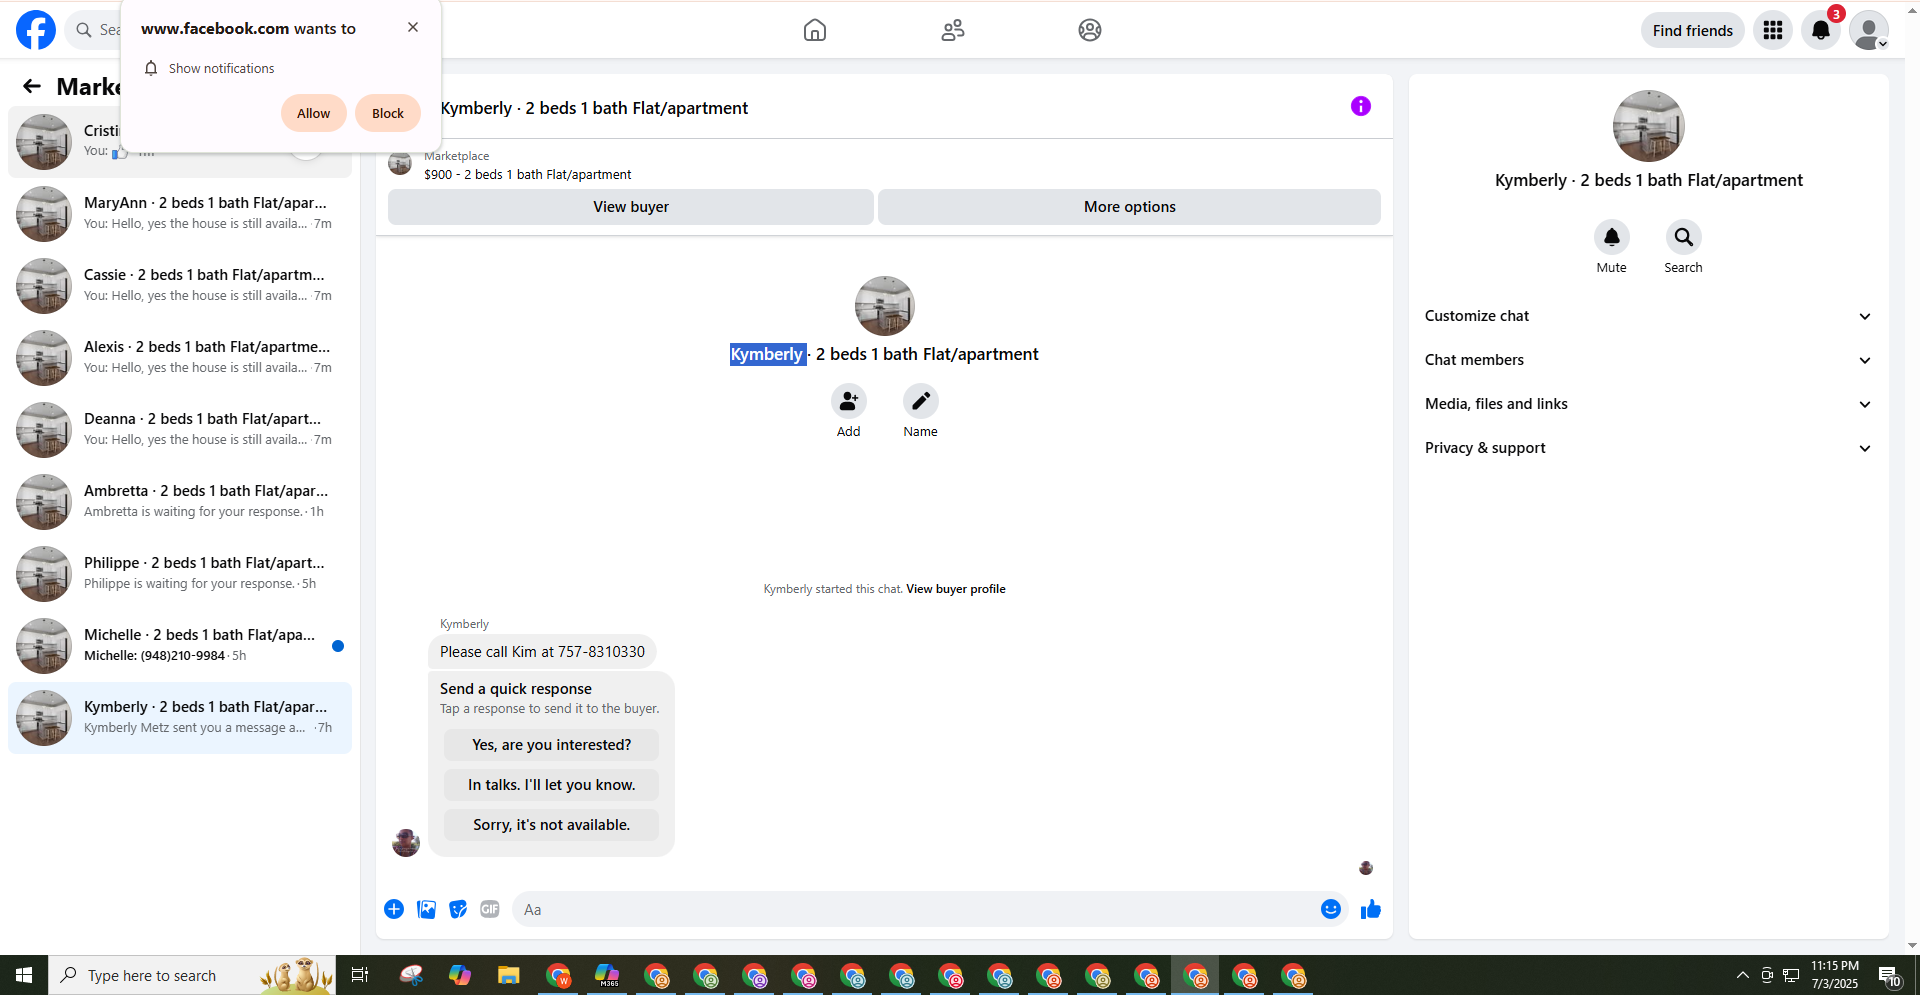Open more actions plus icon in composer

[394, 909]
